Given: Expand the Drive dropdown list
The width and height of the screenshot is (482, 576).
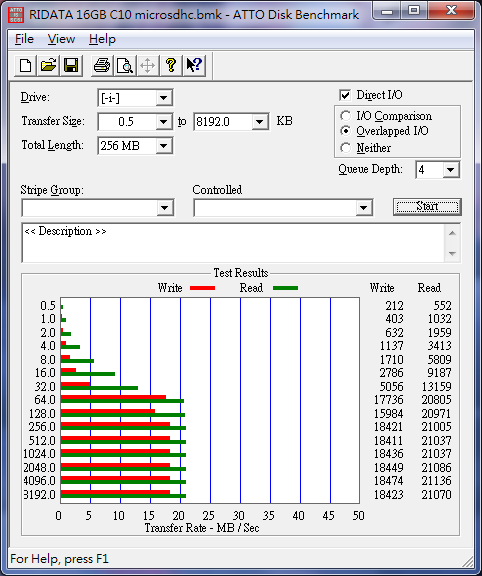Looking at the screenshot, I should tap(163, 98).
